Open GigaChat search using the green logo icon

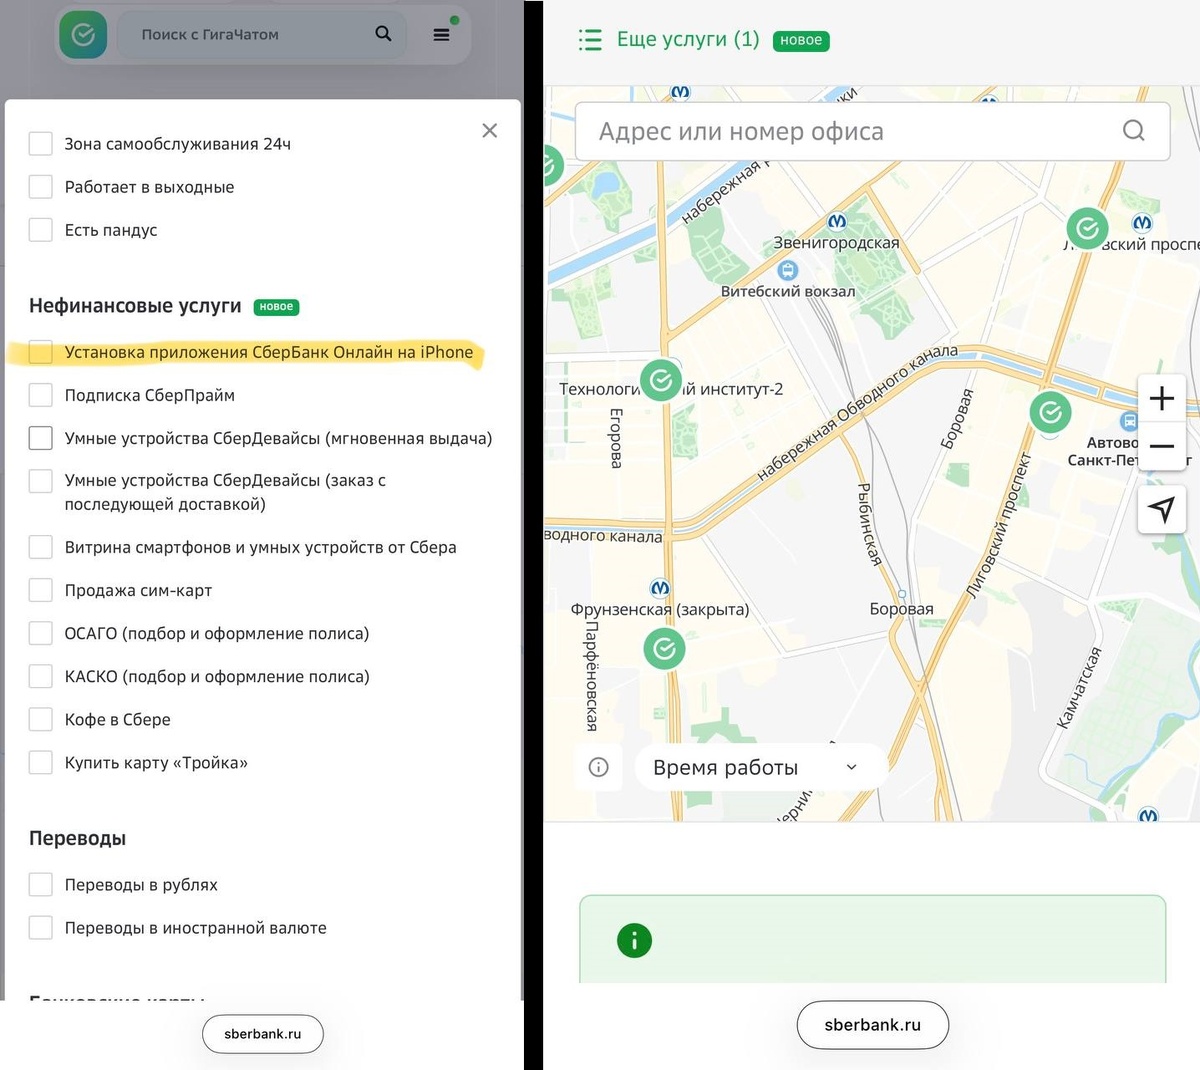pos(83,34)
